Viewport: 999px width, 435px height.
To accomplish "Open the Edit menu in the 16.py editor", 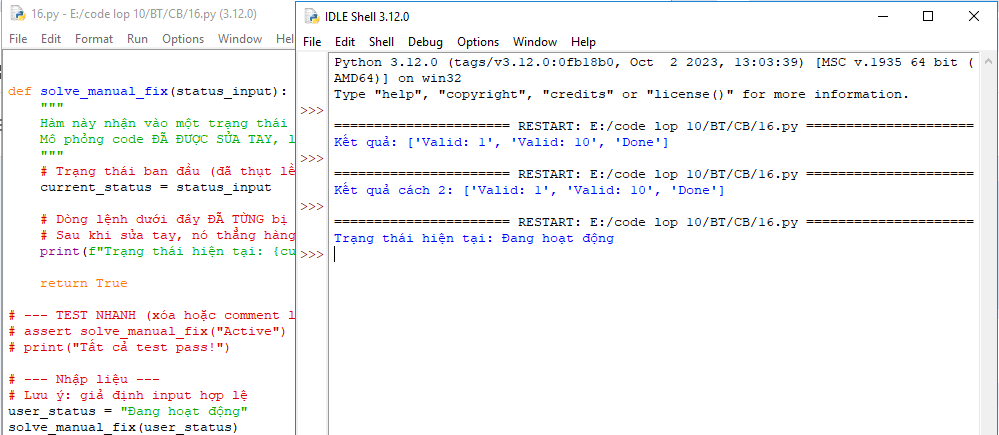I will point(51,39).
